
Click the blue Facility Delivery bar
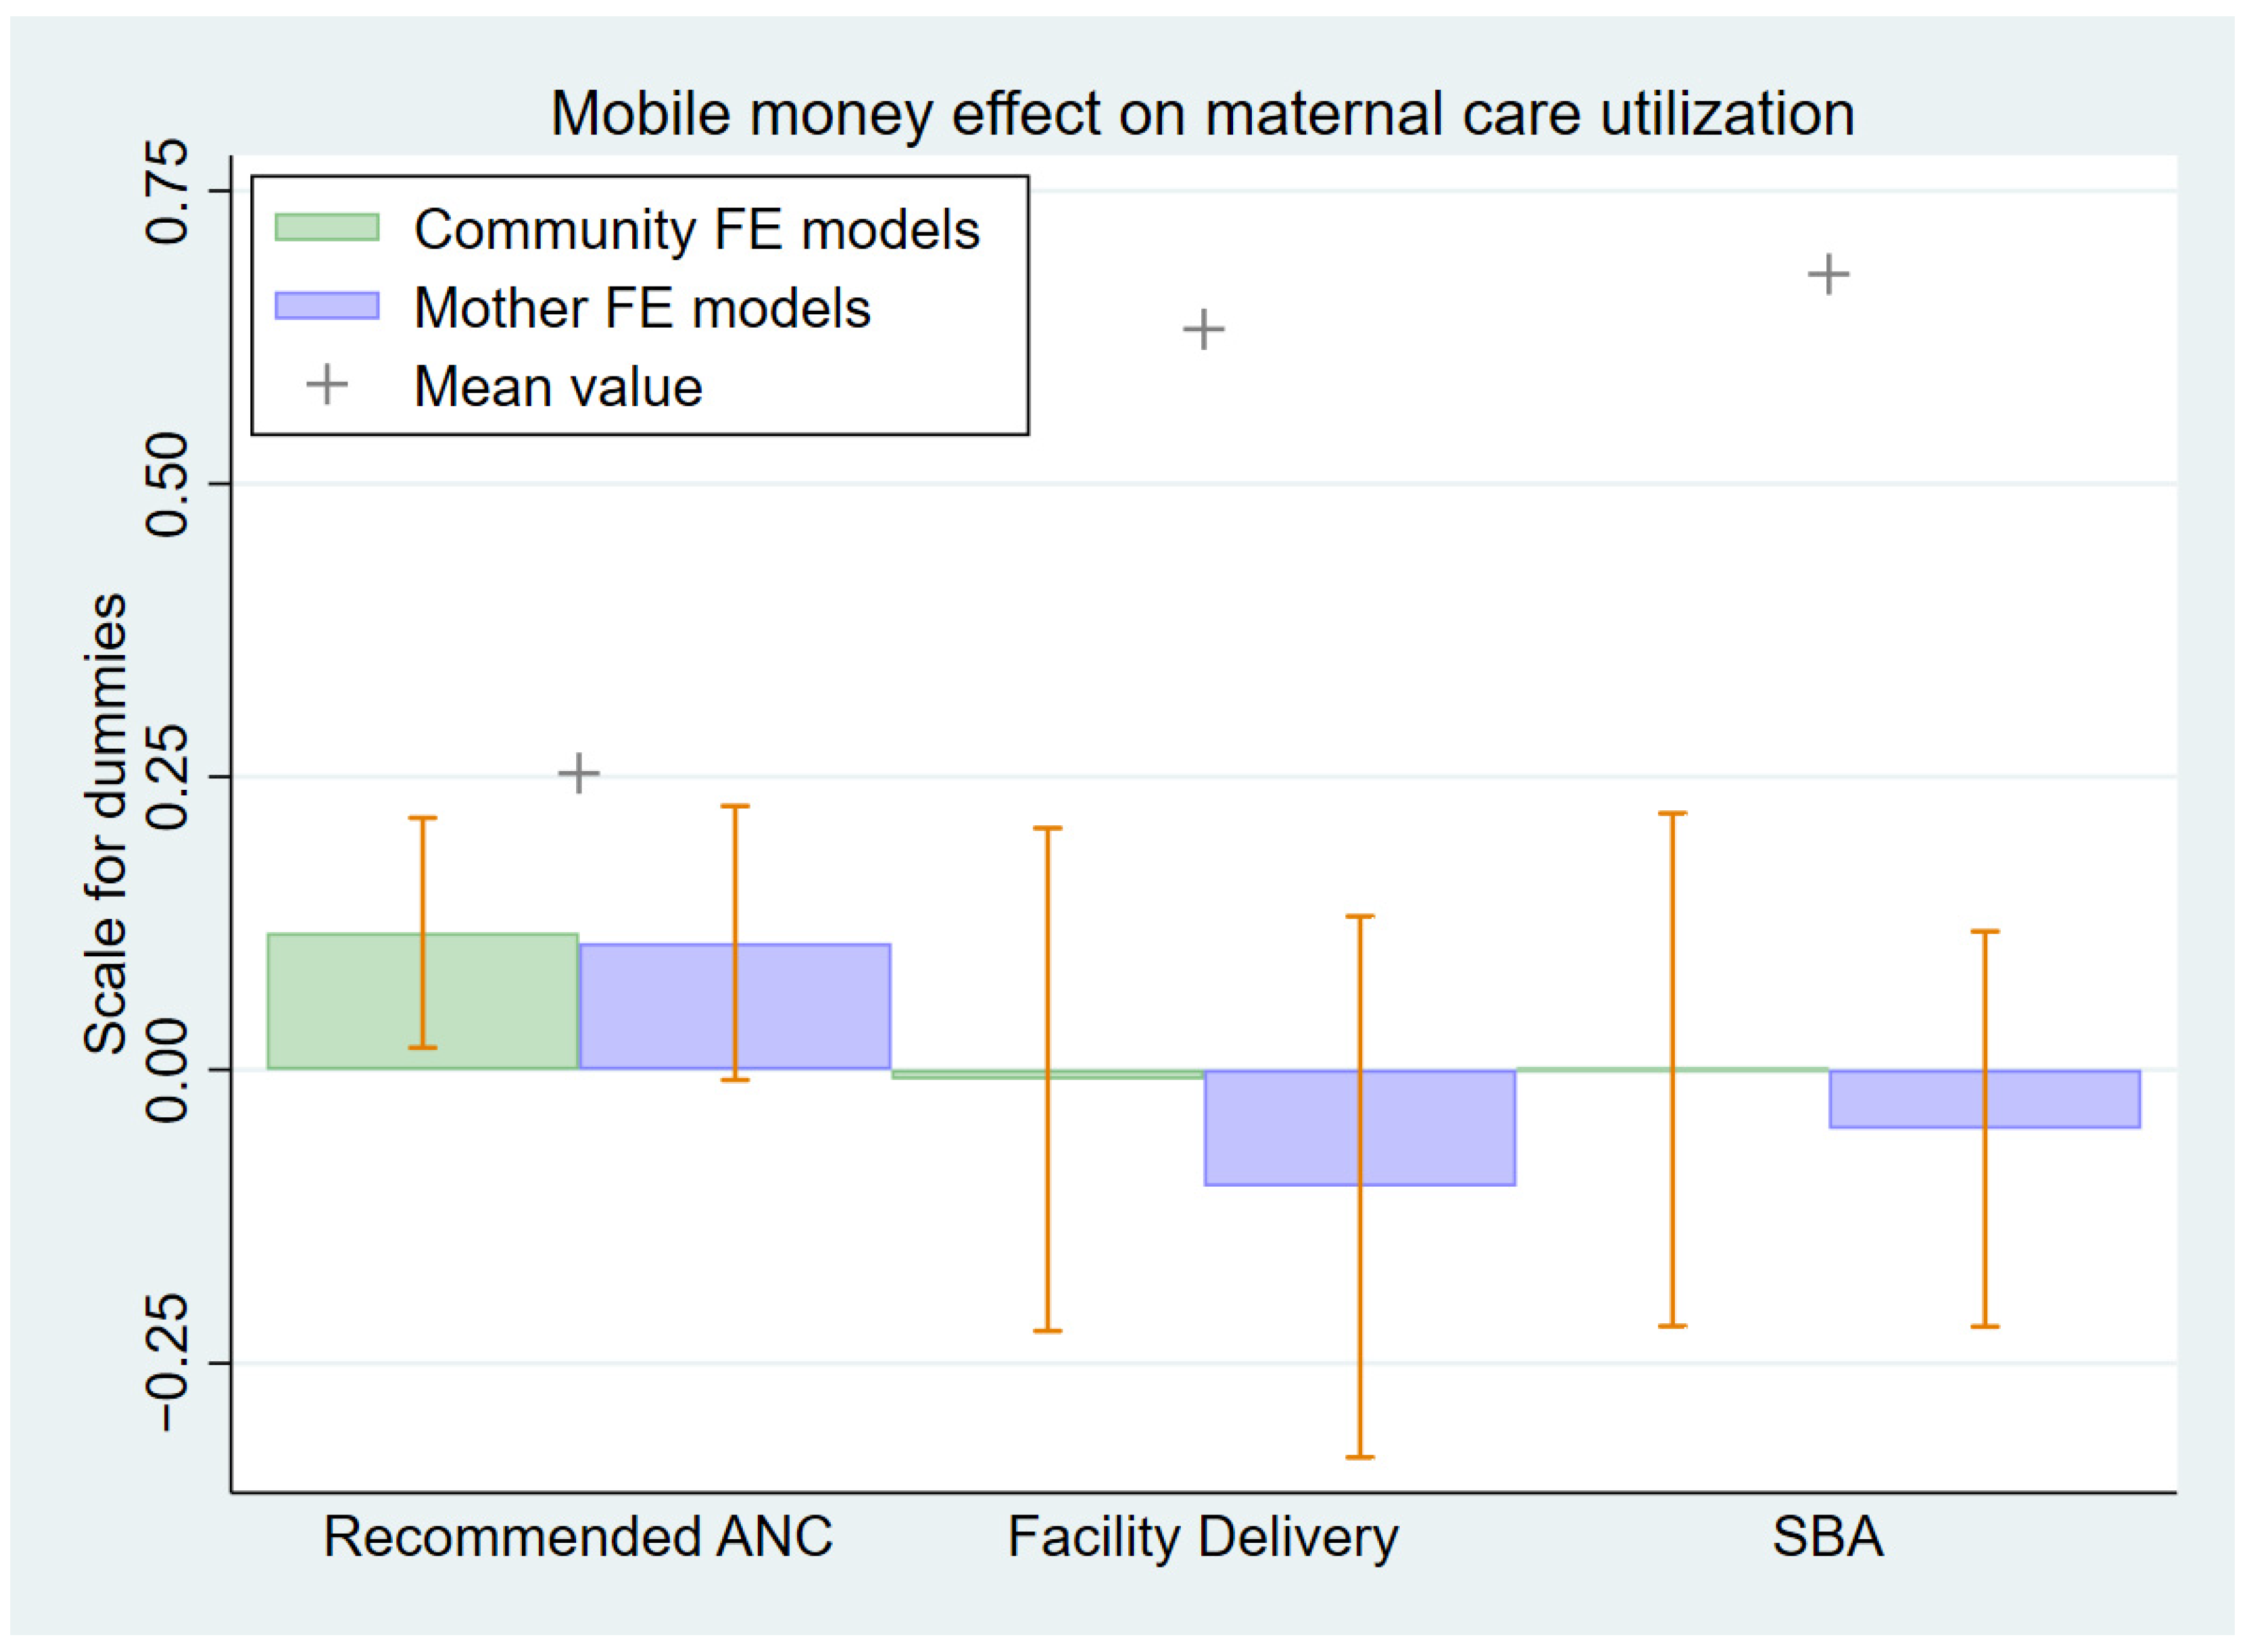pos(1280,1127)
